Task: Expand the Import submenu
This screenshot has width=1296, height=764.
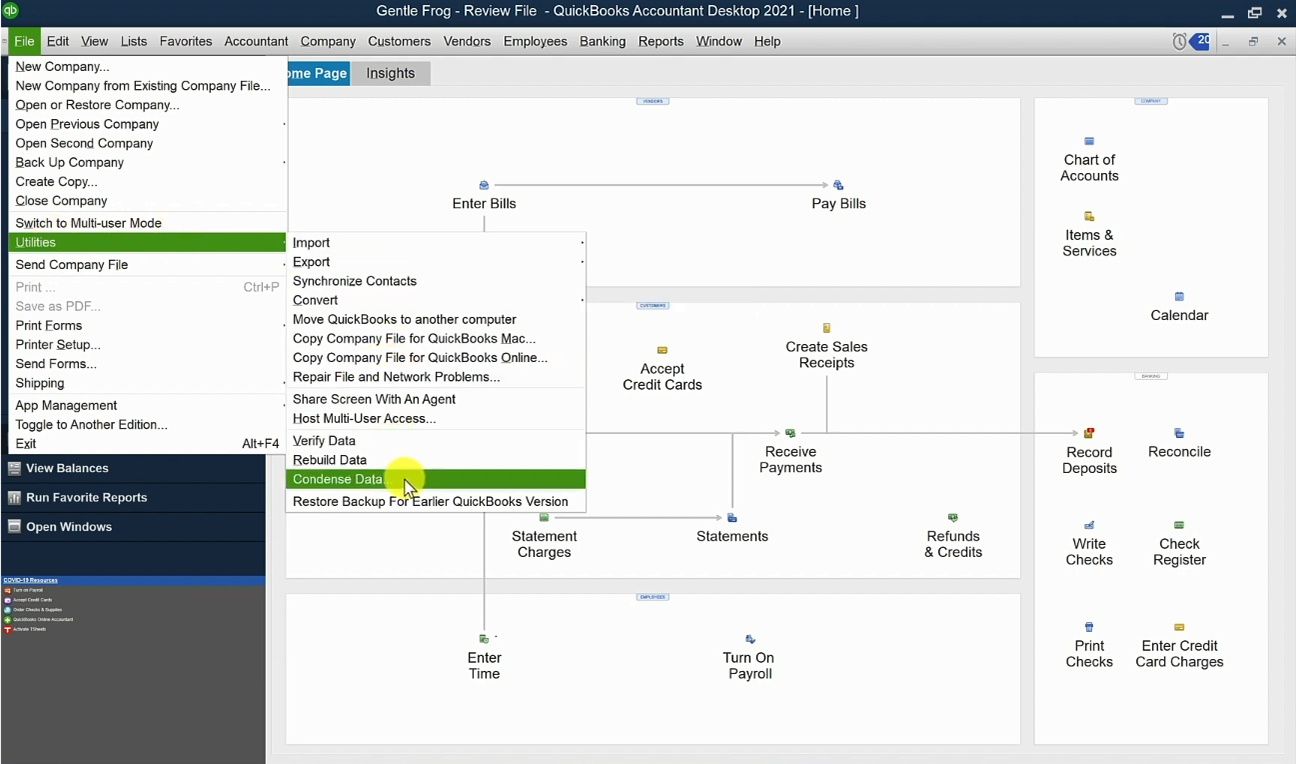Action: (x=437, y=242)
